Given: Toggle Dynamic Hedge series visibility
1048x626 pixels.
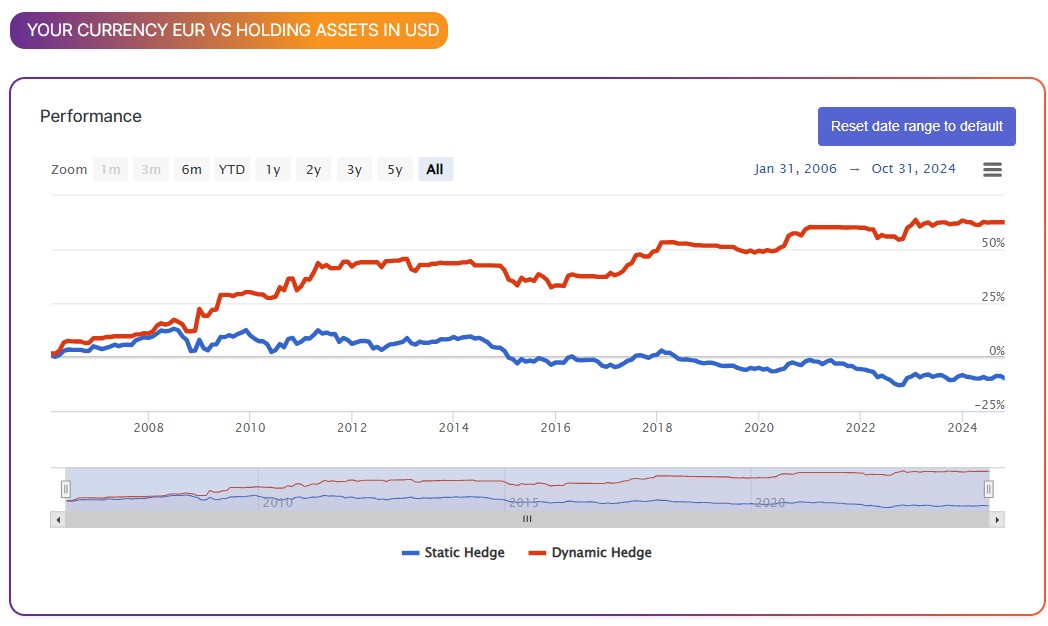Looking at the screenshot, I should (601, 553).
